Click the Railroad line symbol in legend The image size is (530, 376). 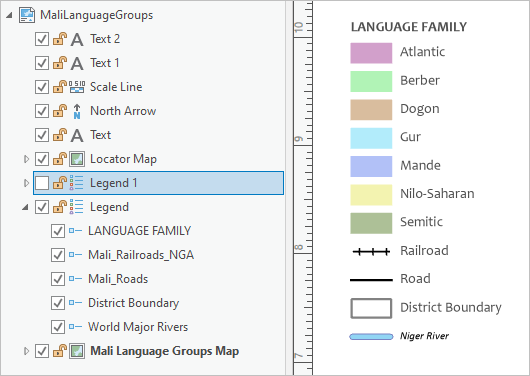tap(371, 252)
